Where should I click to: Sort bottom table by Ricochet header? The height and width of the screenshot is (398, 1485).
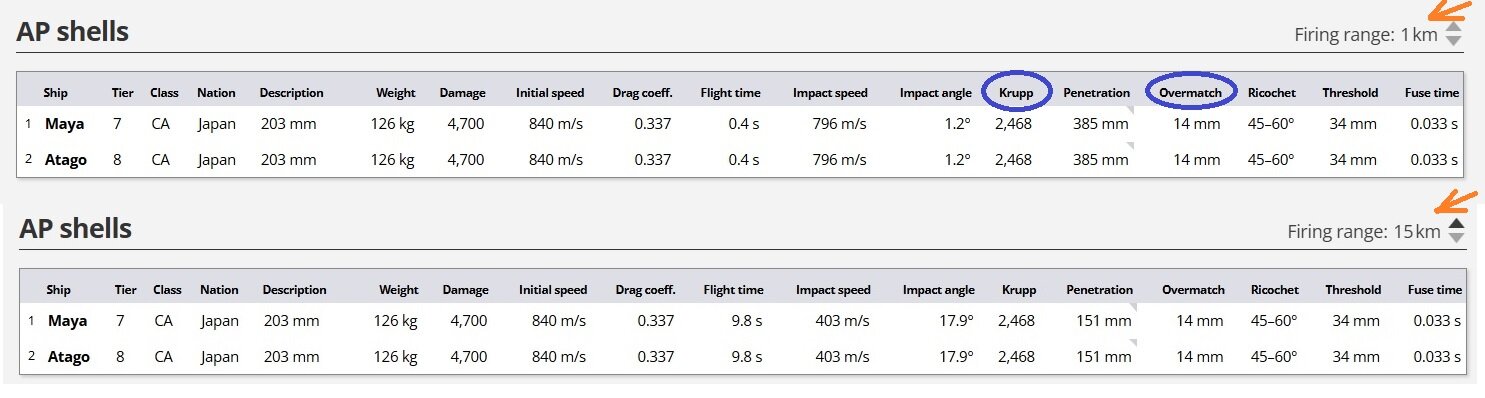[x=1275, y=290]
